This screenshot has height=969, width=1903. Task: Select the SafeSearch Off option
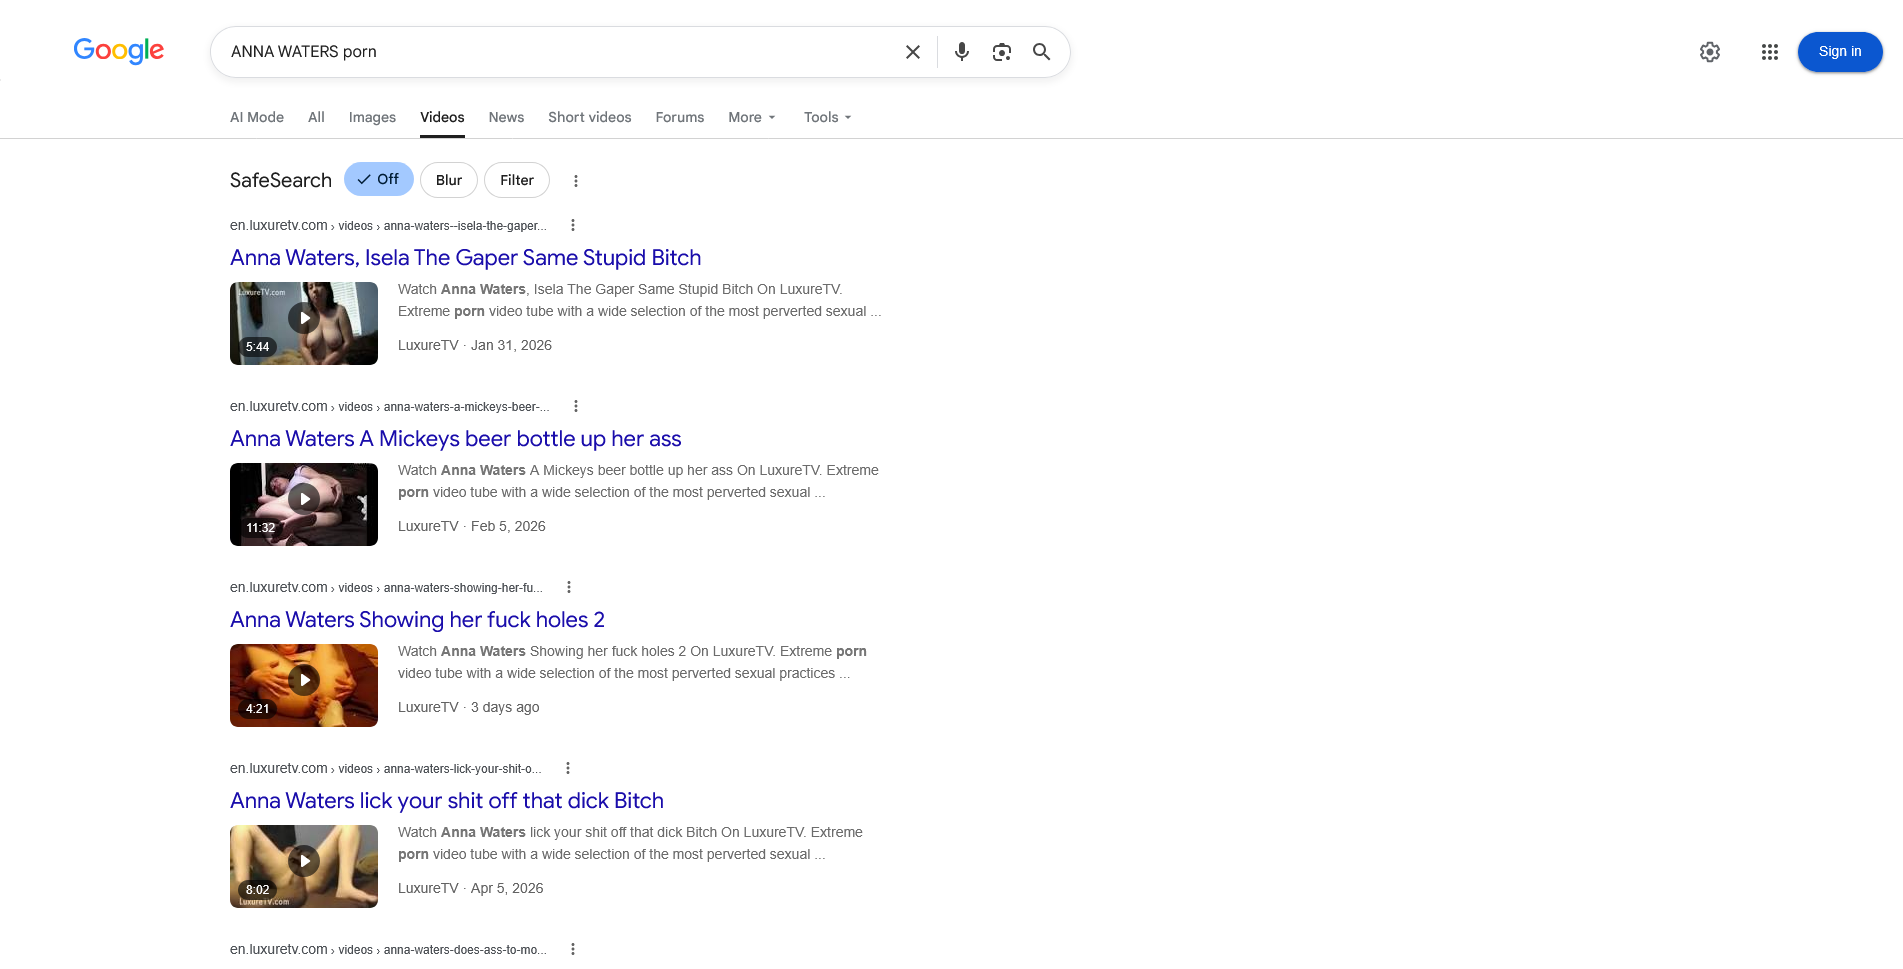pos(379,179)
